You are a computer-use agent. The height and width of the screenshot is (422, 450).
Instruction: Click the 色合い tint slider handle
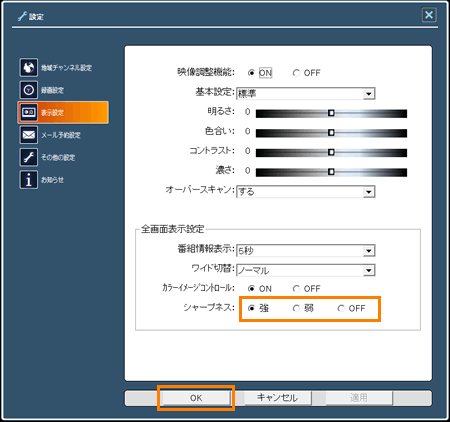(x=331, y=133)
